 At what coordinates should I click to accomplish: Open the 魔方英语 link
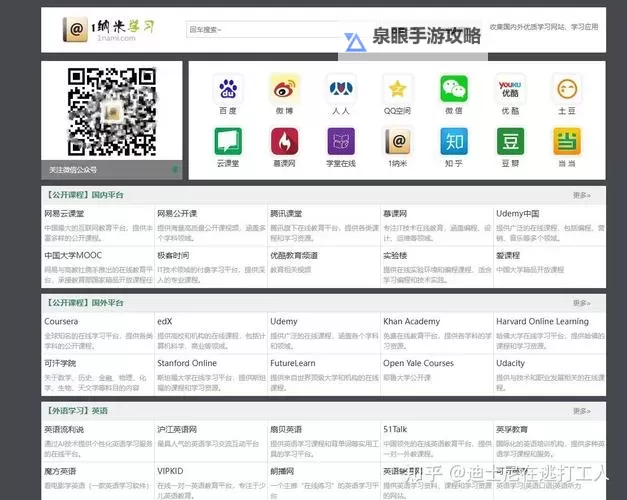click(60, 471)
